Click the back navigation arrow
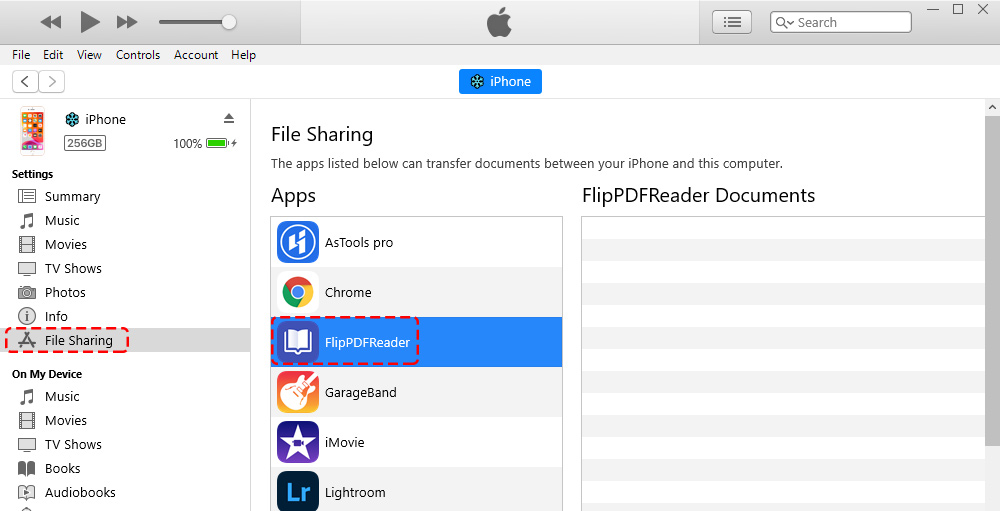Image resolution: width=1000 pixels, height=511 pixels. coord(25,81)
